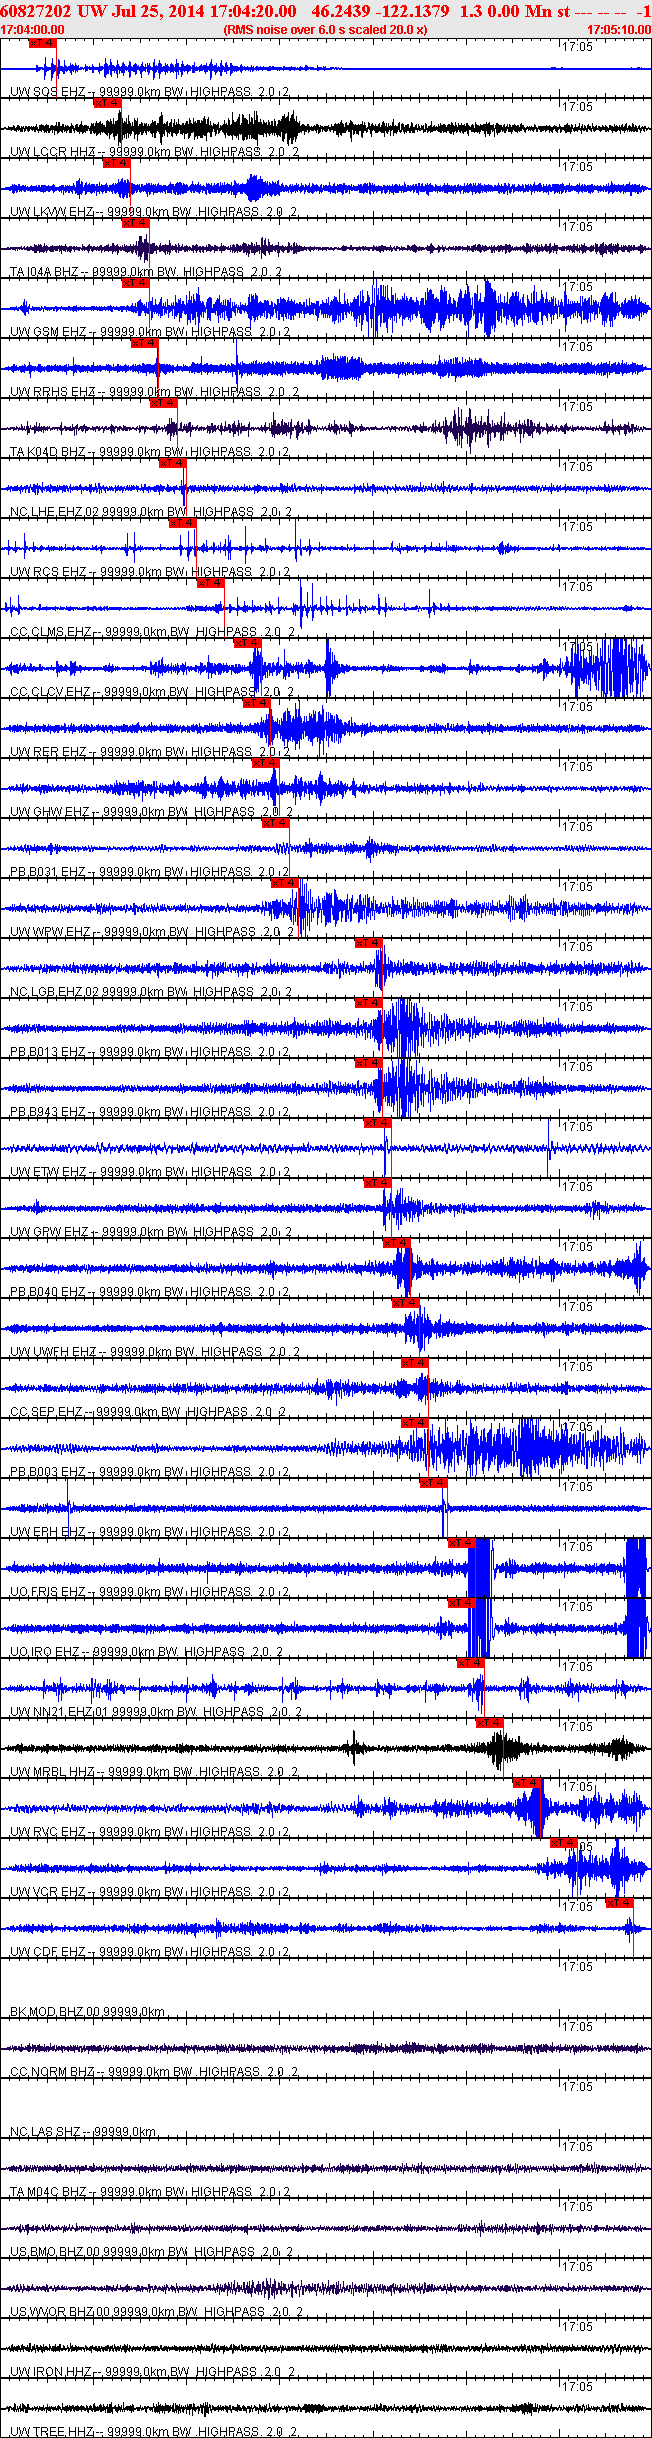Click the red pick marker on UO FRIS trace
652x2438 pixels.
pyautogui.click(x=461, y=1542)
